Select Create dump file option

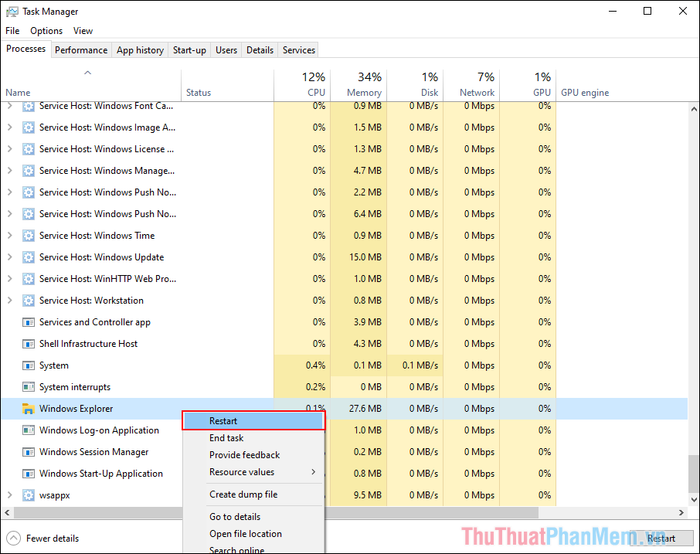(x=253, y=495)
